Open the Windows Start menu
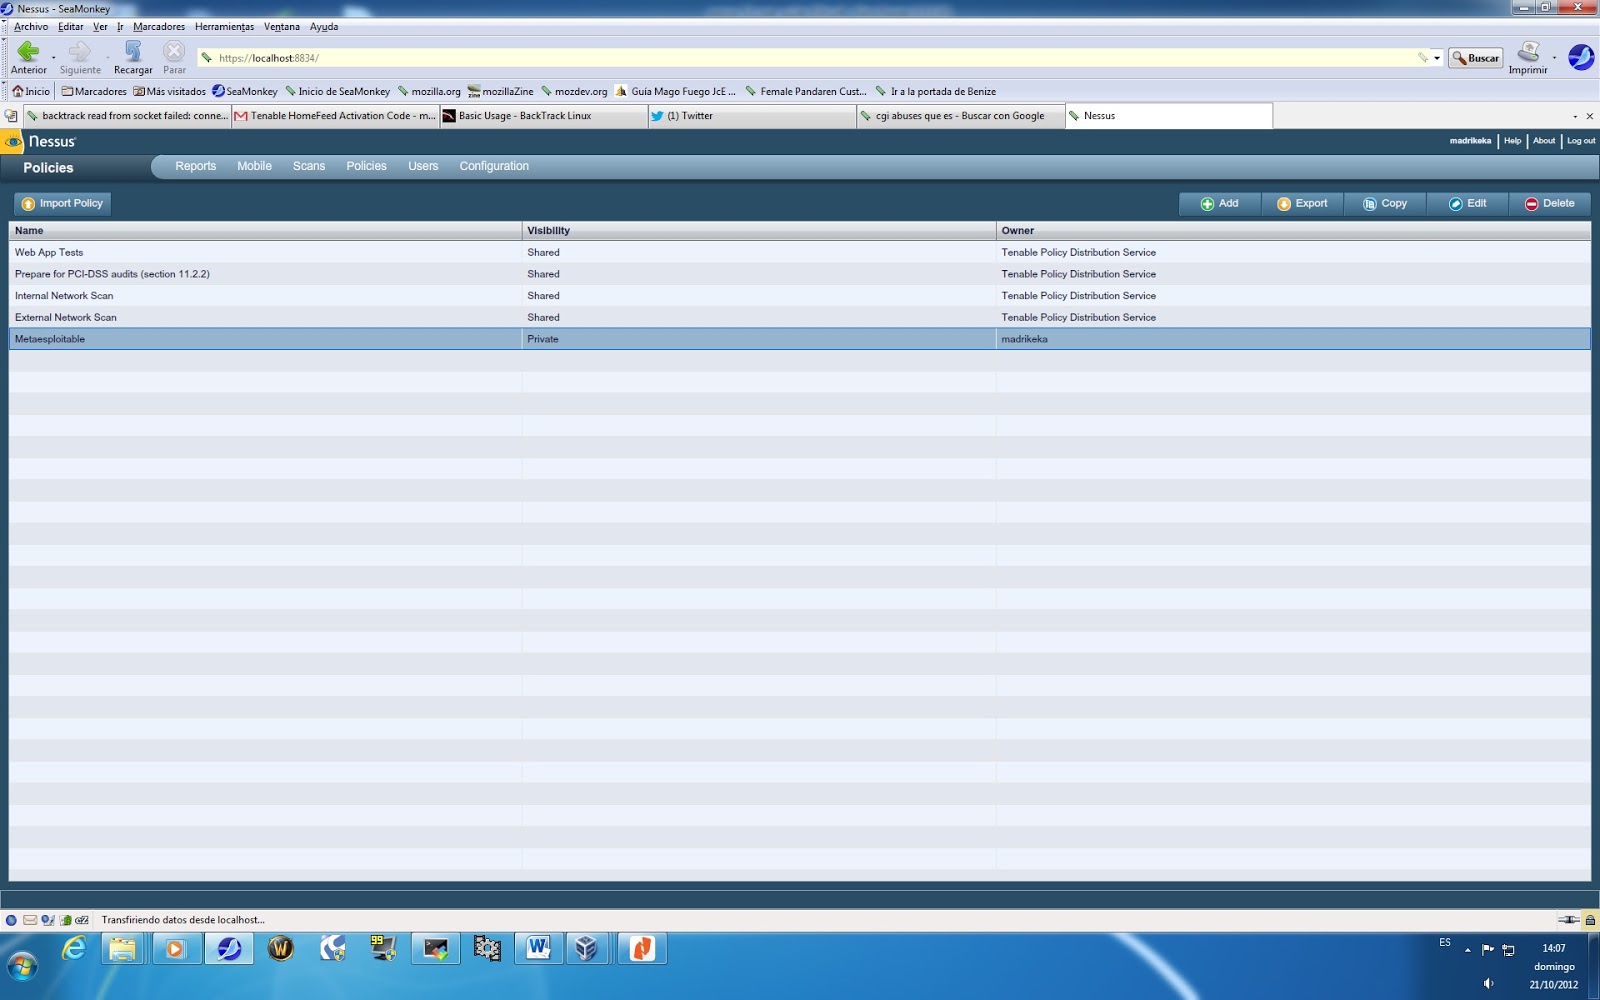The height and width of the screenshot is (1000, 1600). (x=22, y=965)
